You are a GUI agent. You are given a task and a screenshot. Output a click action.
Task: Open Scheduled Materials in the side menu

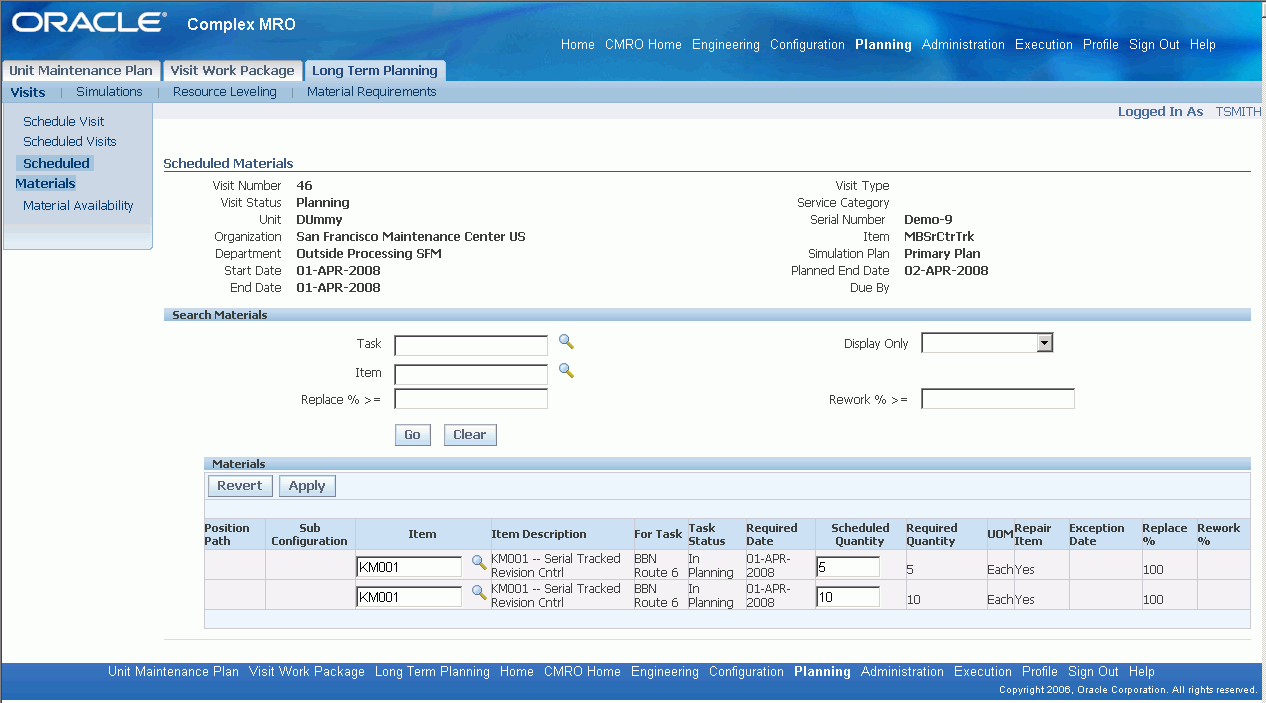pos(54,173)
